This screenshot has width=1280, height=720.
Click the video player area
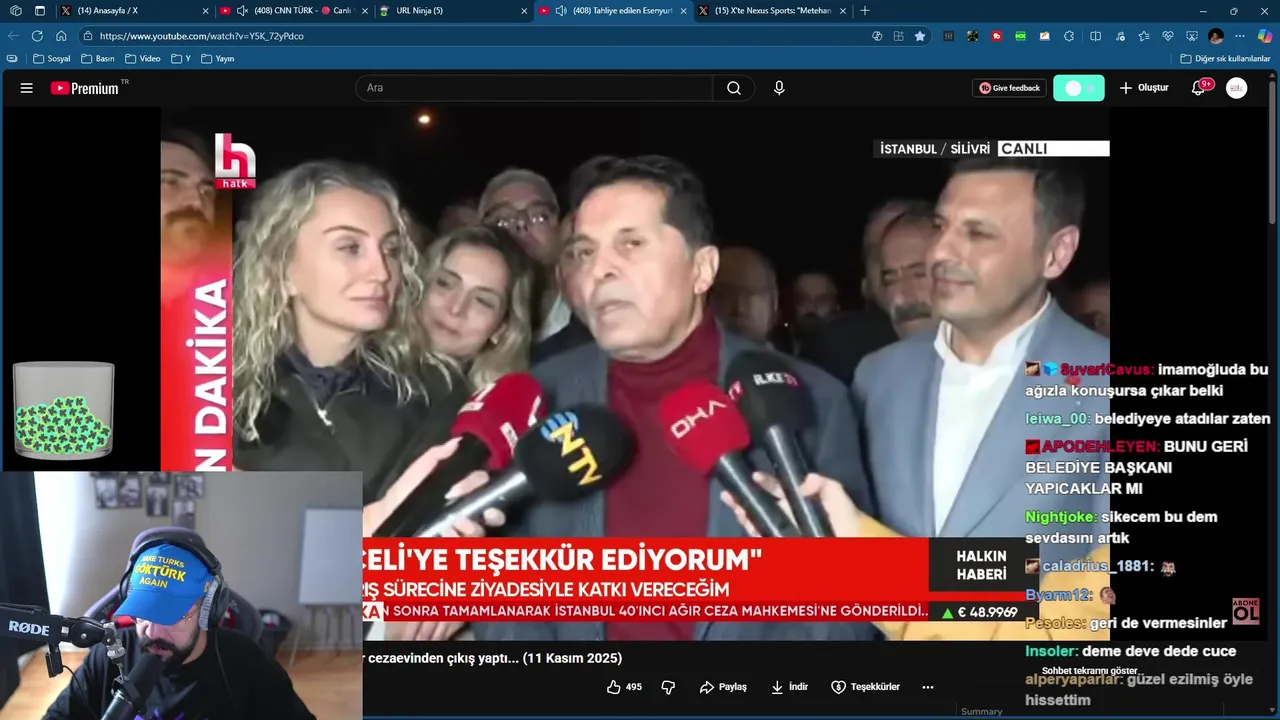point(635,373)
